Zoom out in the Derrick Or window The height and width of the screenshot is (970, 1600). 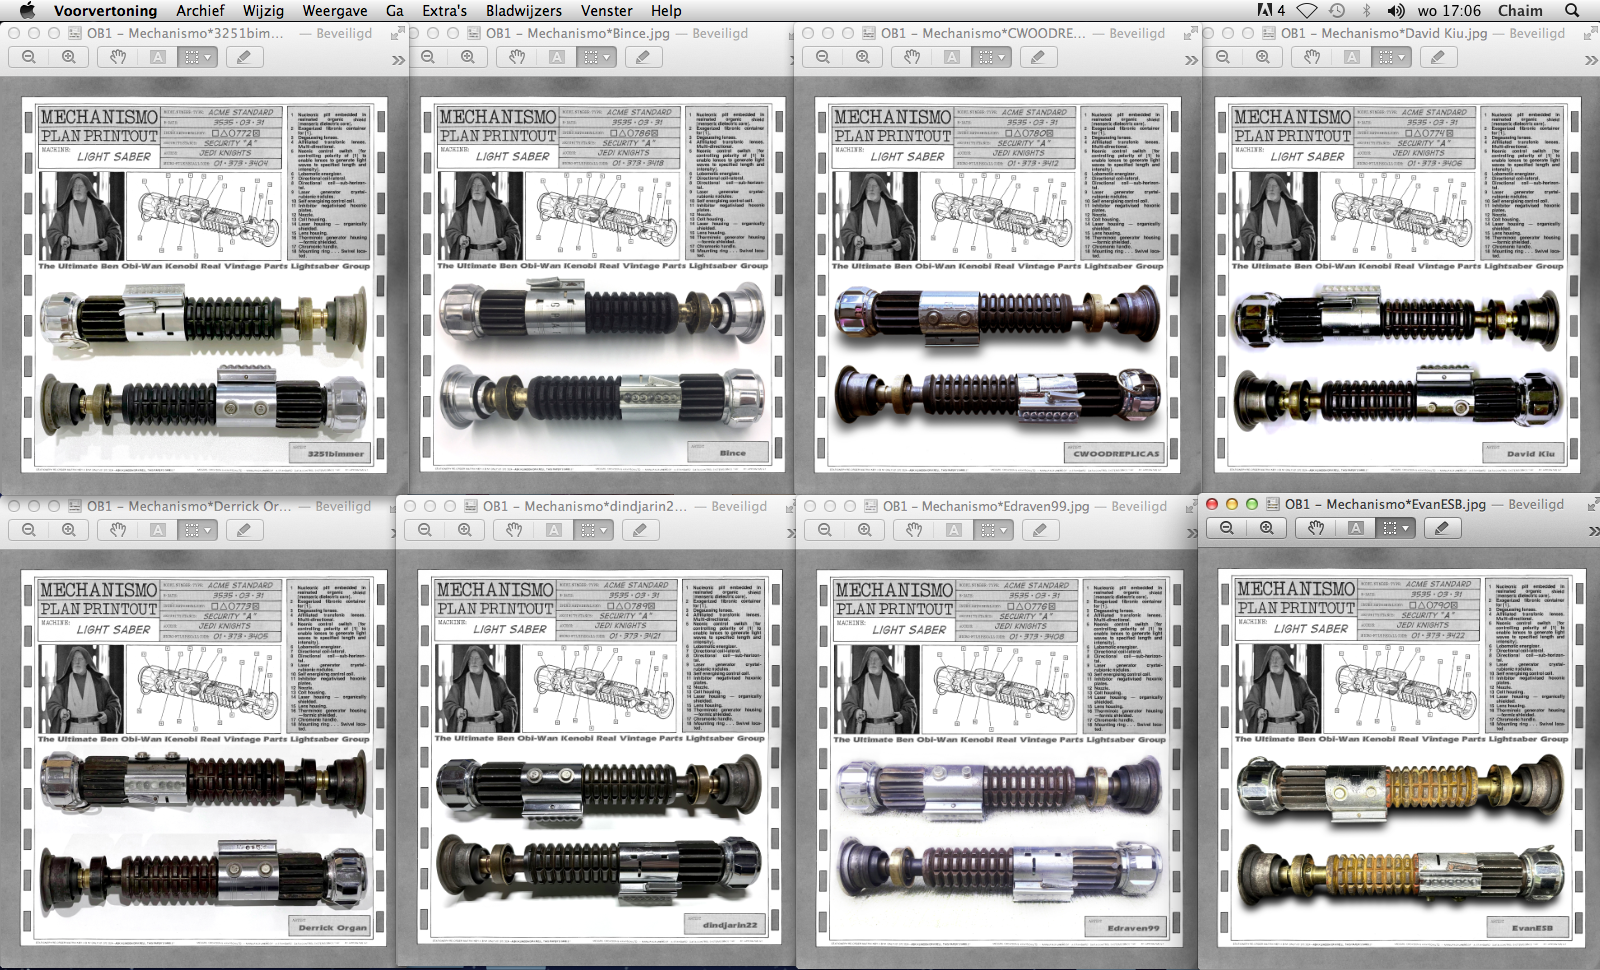pyautogui.click(x=29, y=530)
